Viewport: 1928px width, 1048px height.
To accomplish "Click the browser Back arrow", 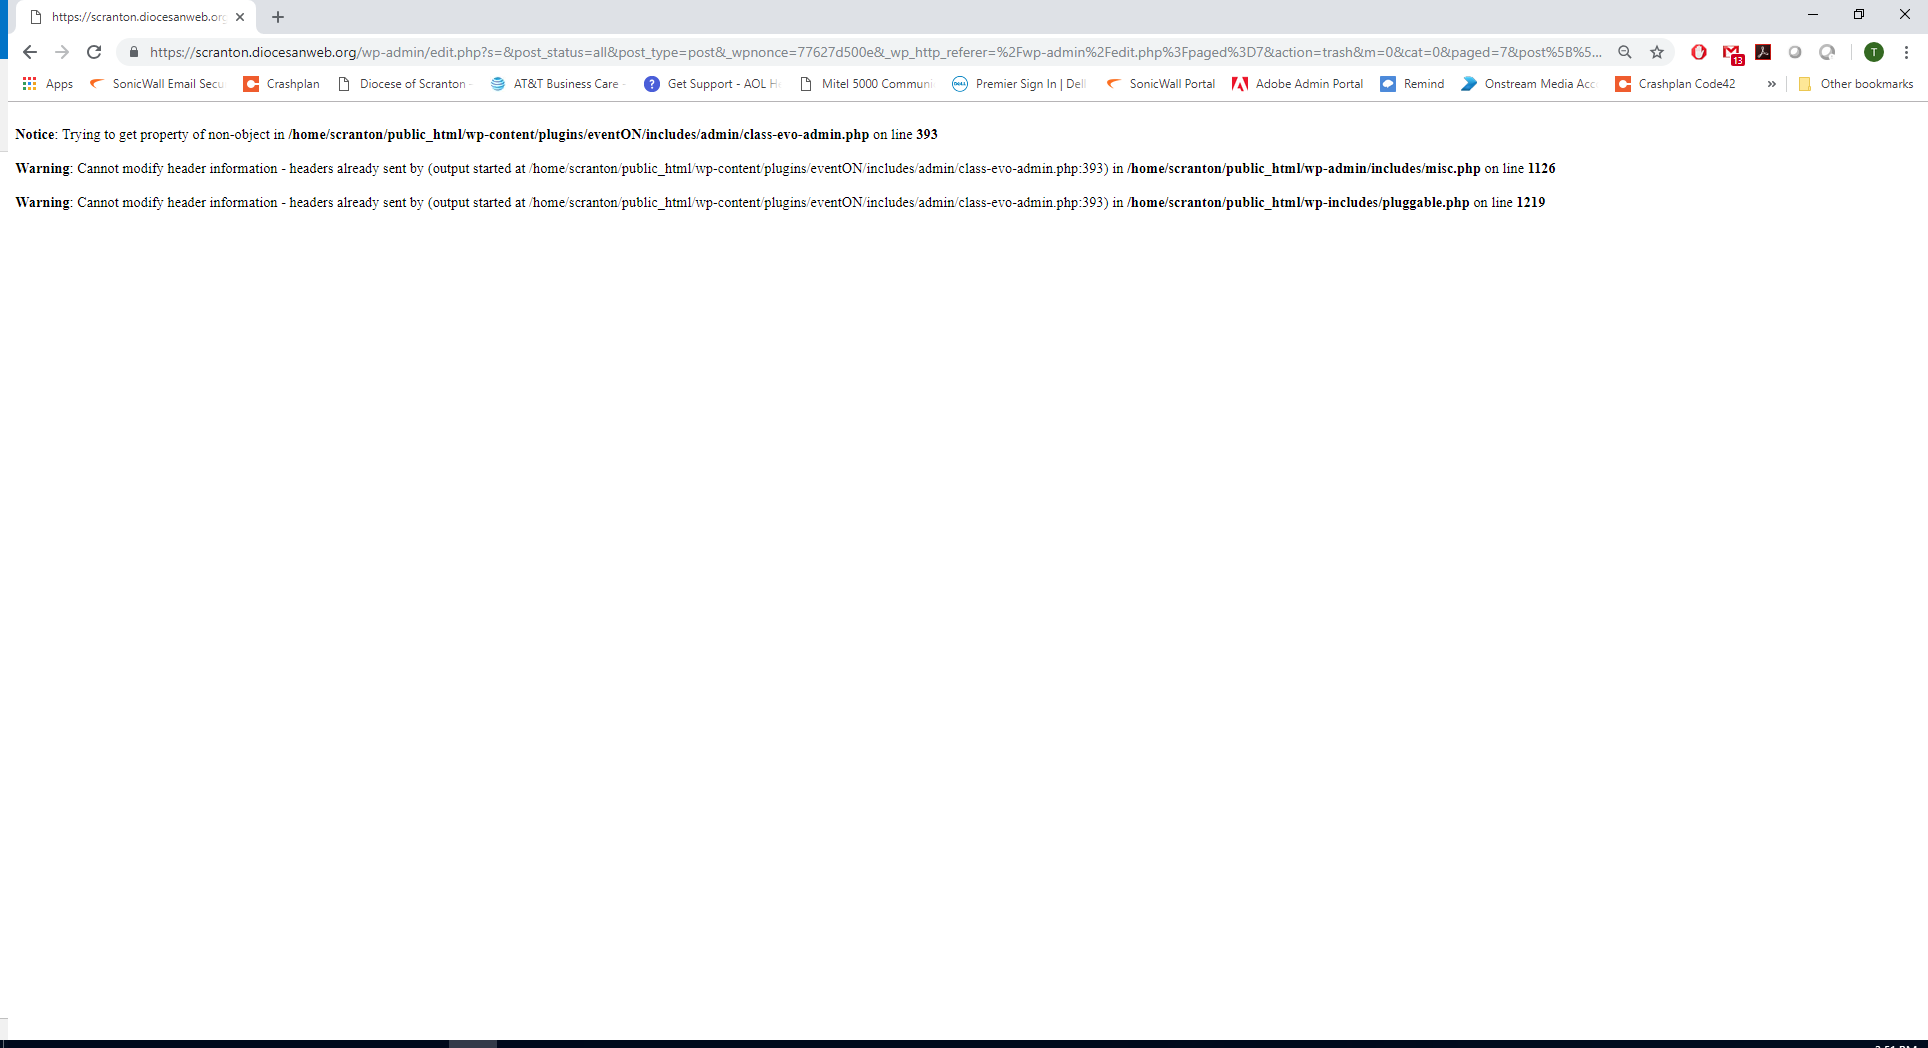I will point(30,52).
